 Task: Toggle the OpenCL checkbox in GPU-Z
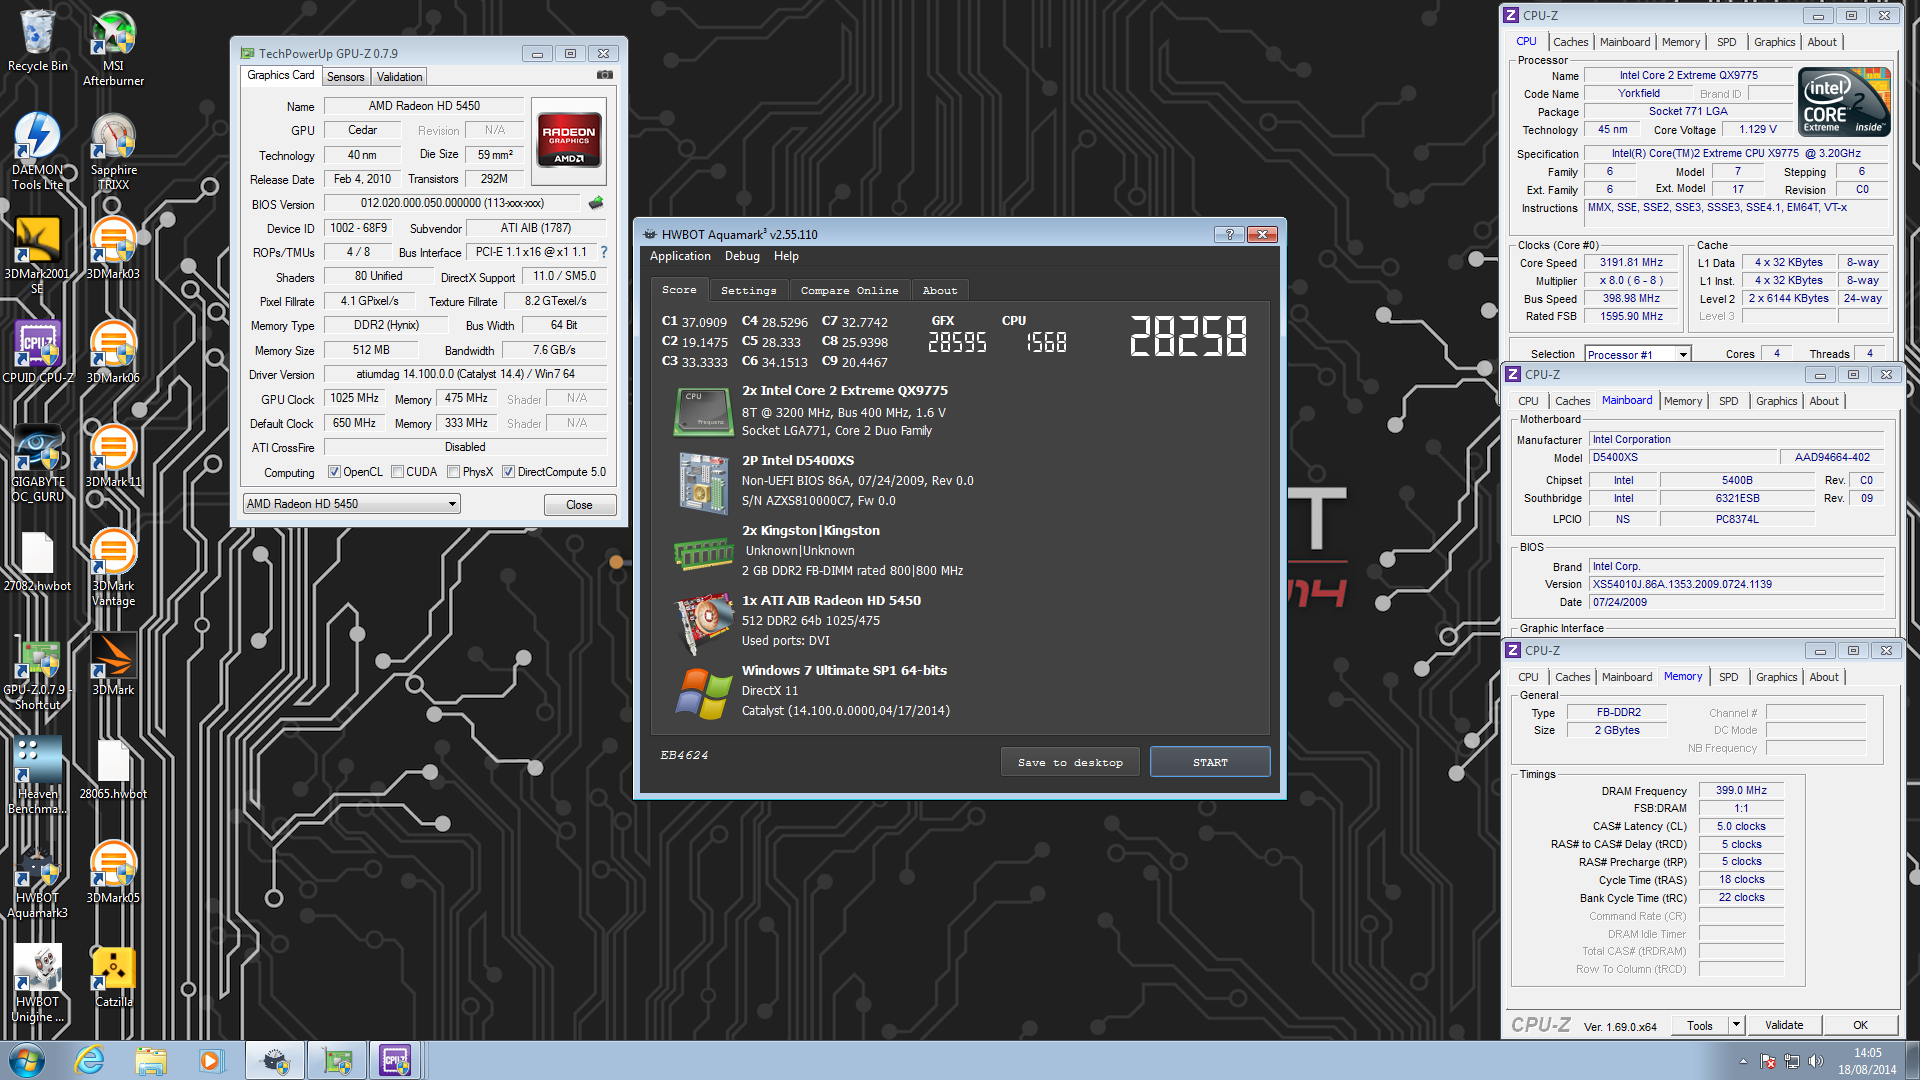335,472
